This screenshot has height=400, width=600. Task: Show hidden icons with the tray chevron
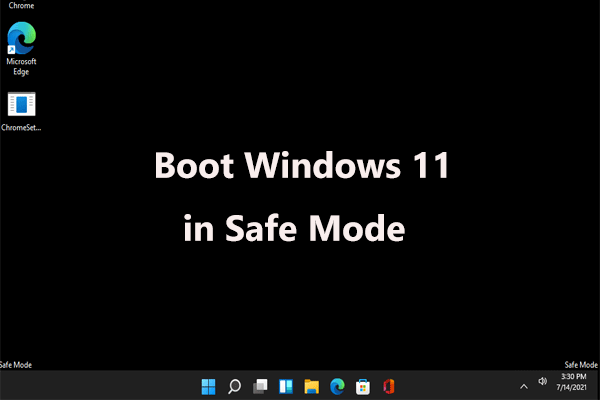tap(524, 387)
